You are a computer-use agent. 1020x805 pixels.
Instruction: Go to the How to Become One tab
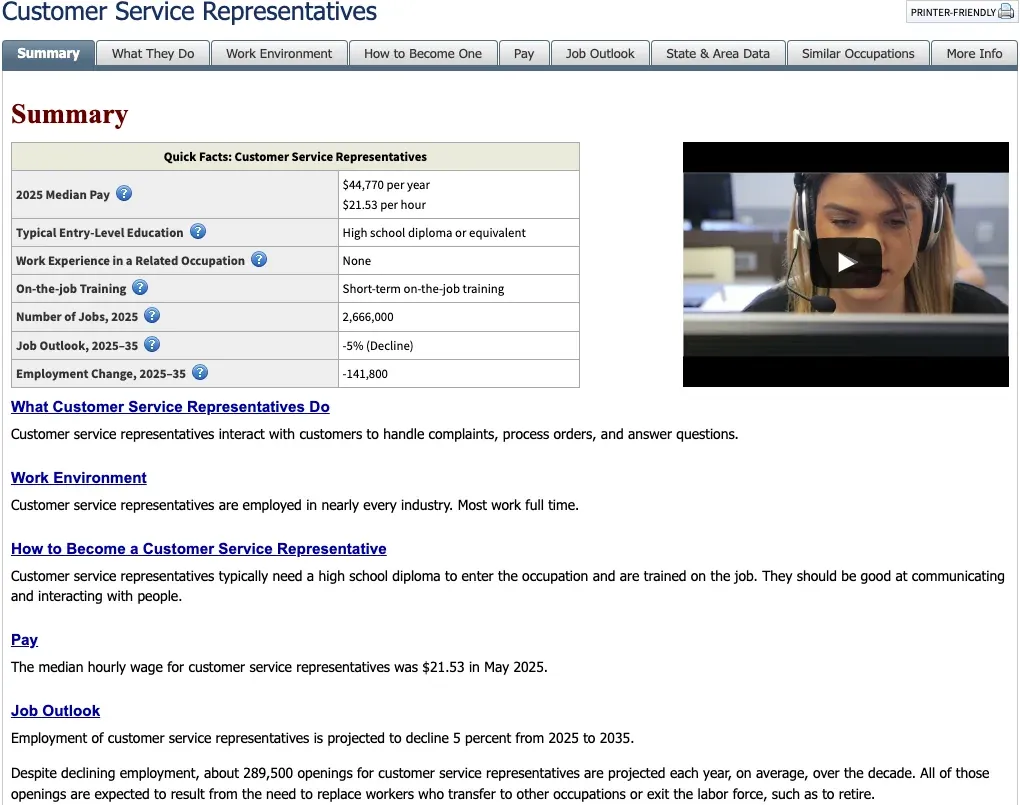tap(423, 53)
